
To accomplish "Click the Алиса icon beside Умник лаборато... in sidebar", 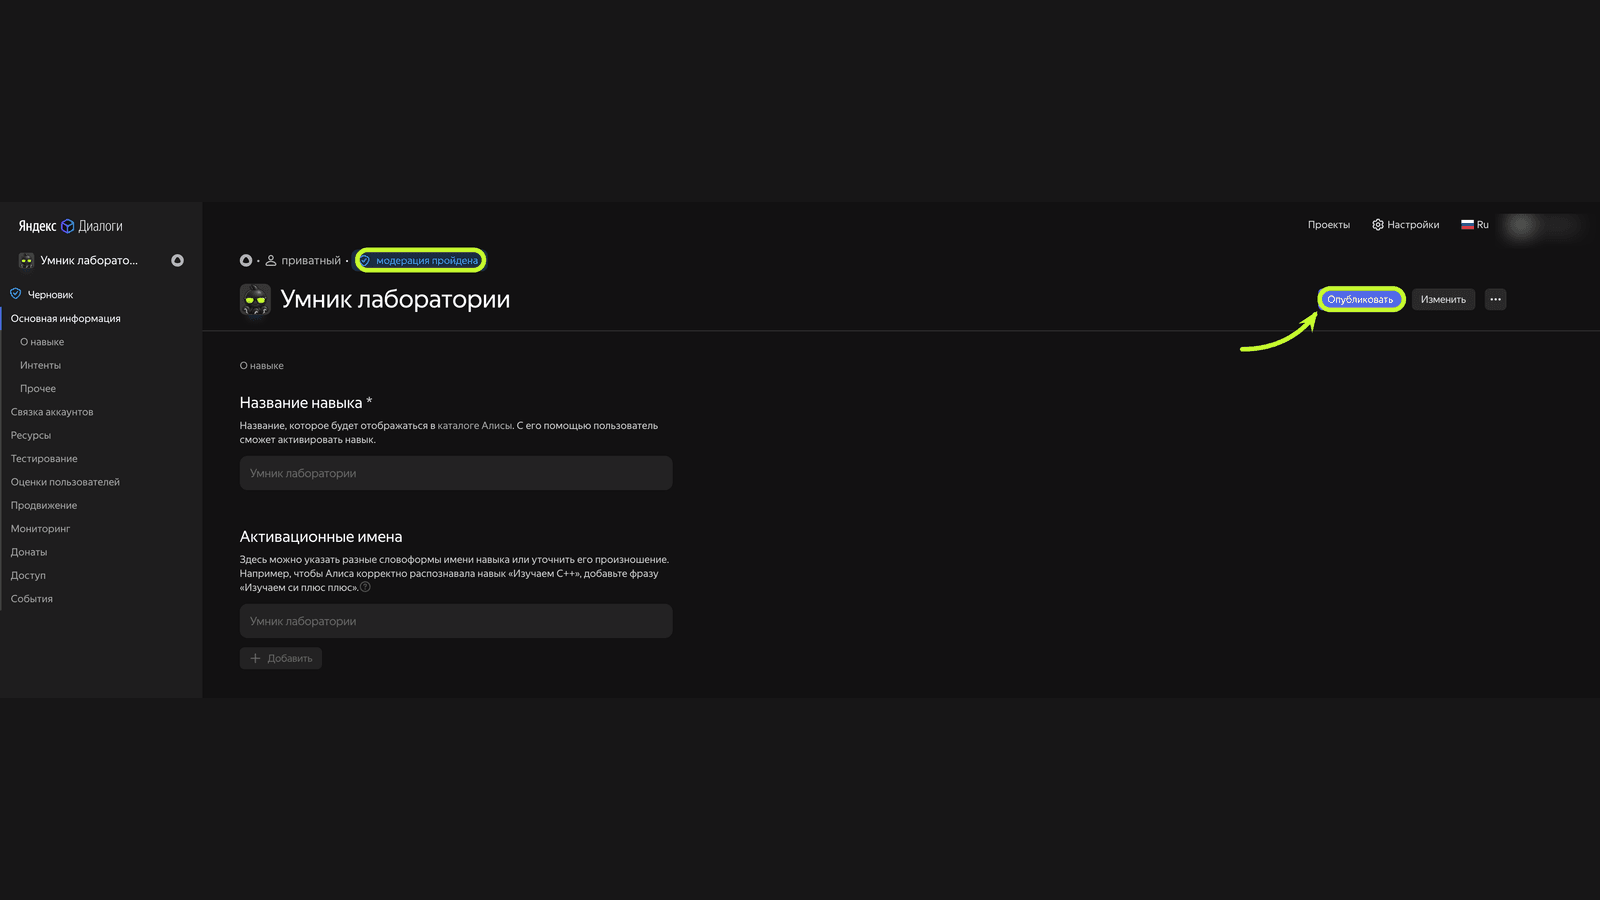I will 177,260.
